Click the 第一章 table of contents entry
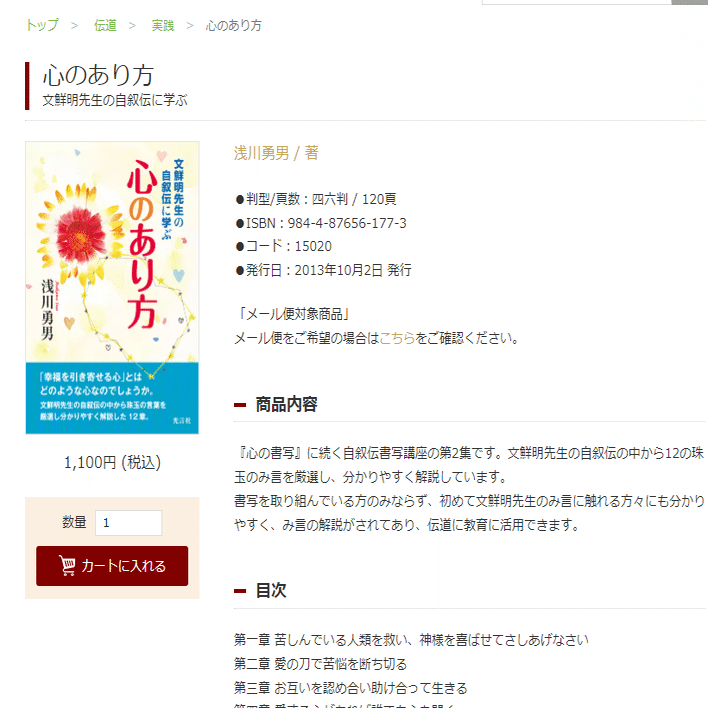708x708 pixels. (x=411, y=640)
